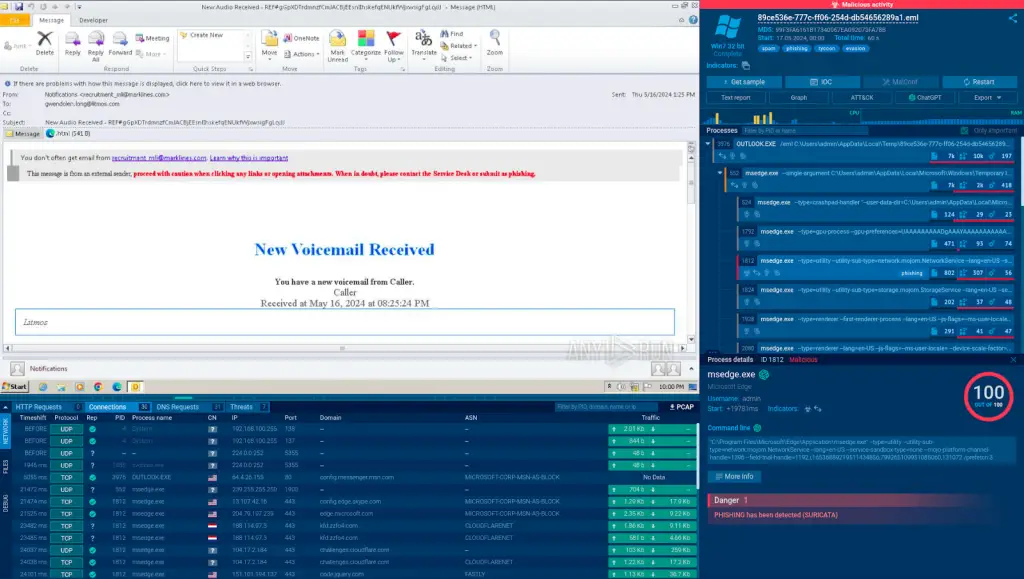
Task: Open Chrome from the Windows taskbar
Action: 98,386
